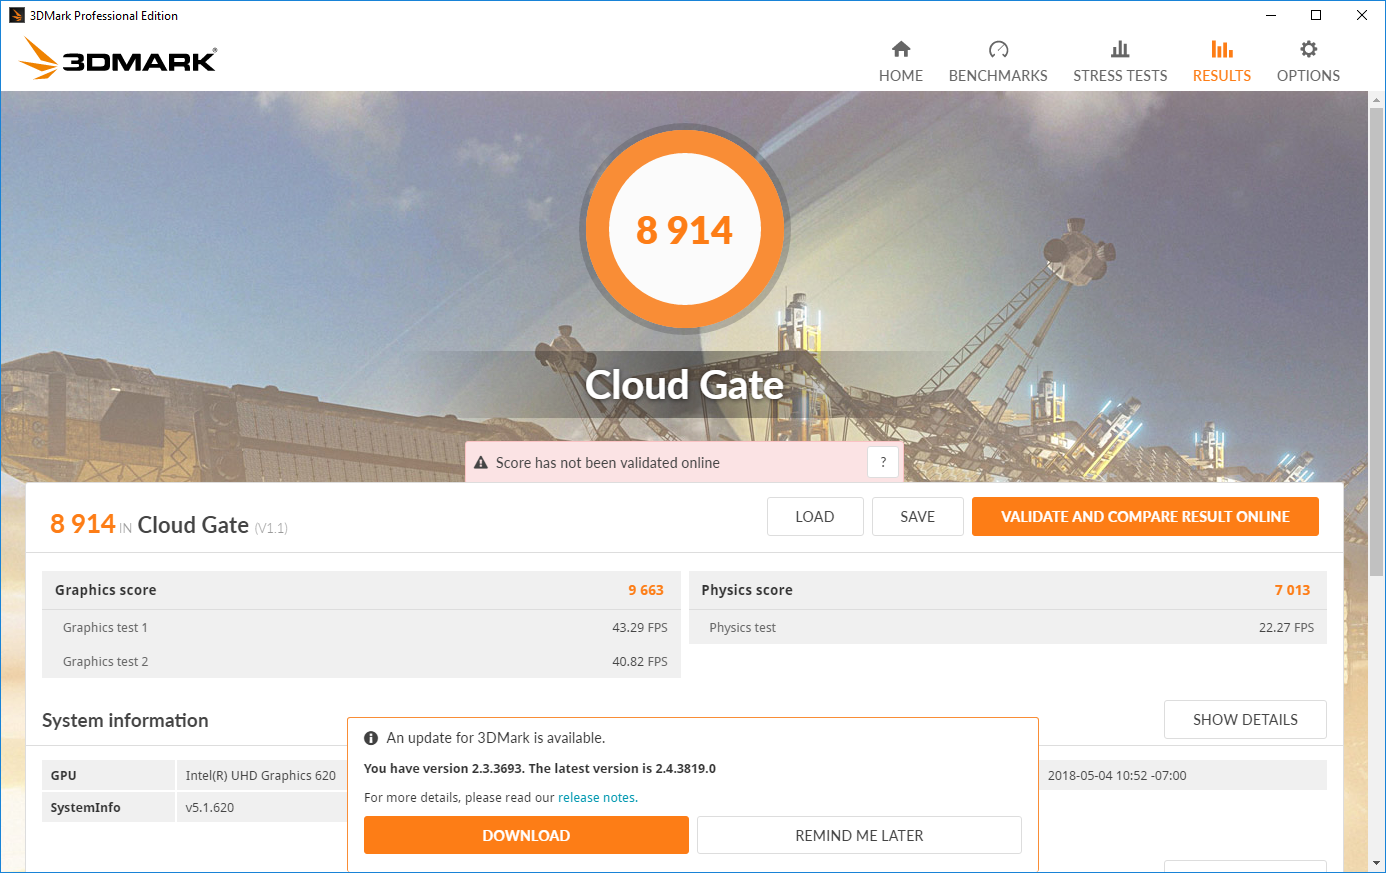Click the Physics test row
The height and width of the screenshot is (873, 1386).
click(x=1008, y=627)
